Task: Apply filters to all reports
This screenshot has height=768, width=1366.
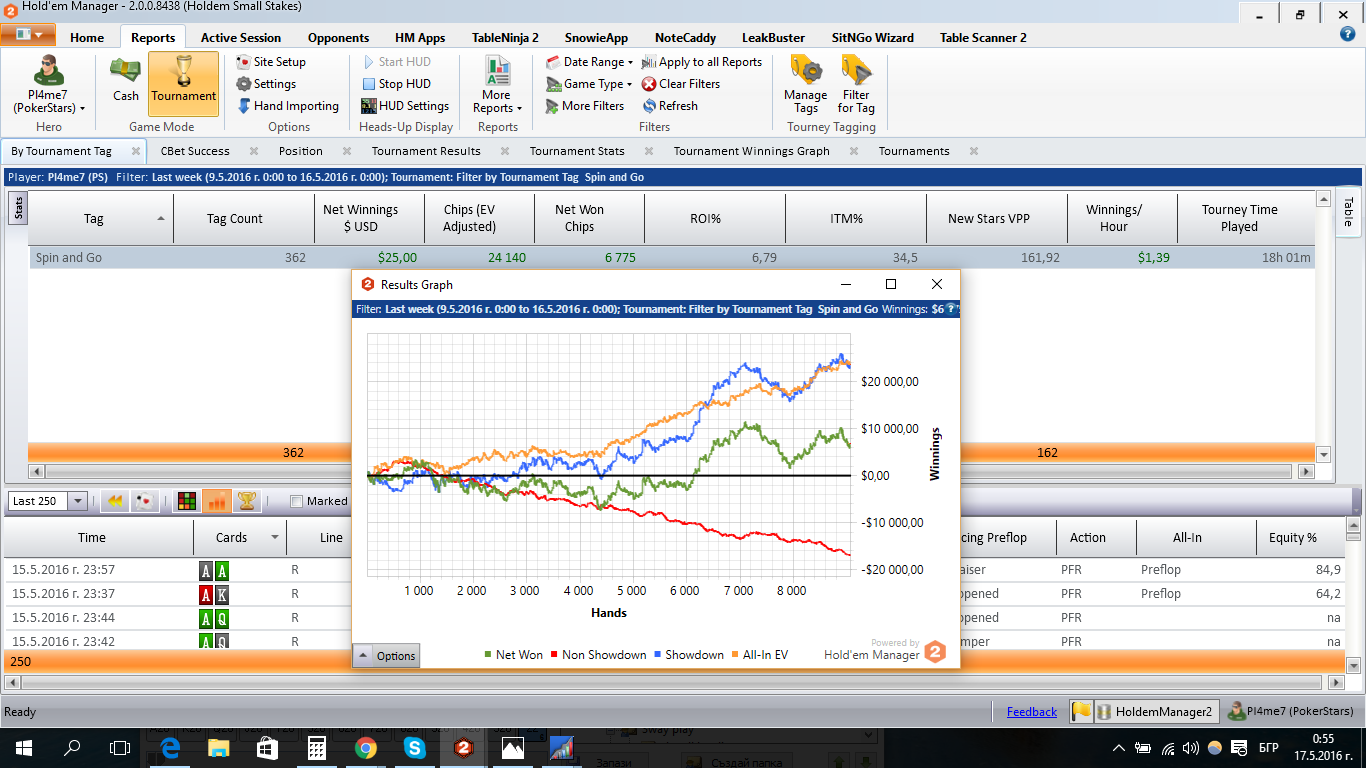Action: [x=702, y=62]
